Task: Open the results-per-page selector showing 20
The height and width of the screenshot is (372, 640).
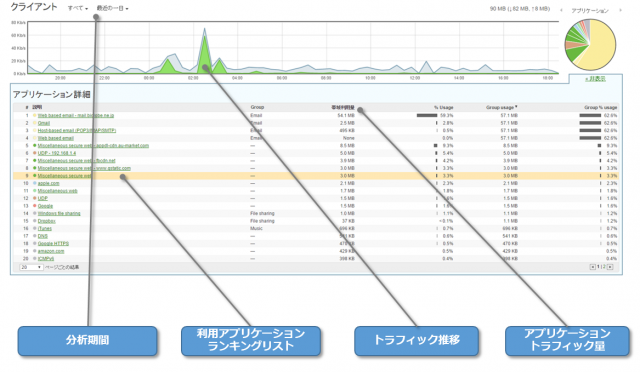Action: click(31, 267)
